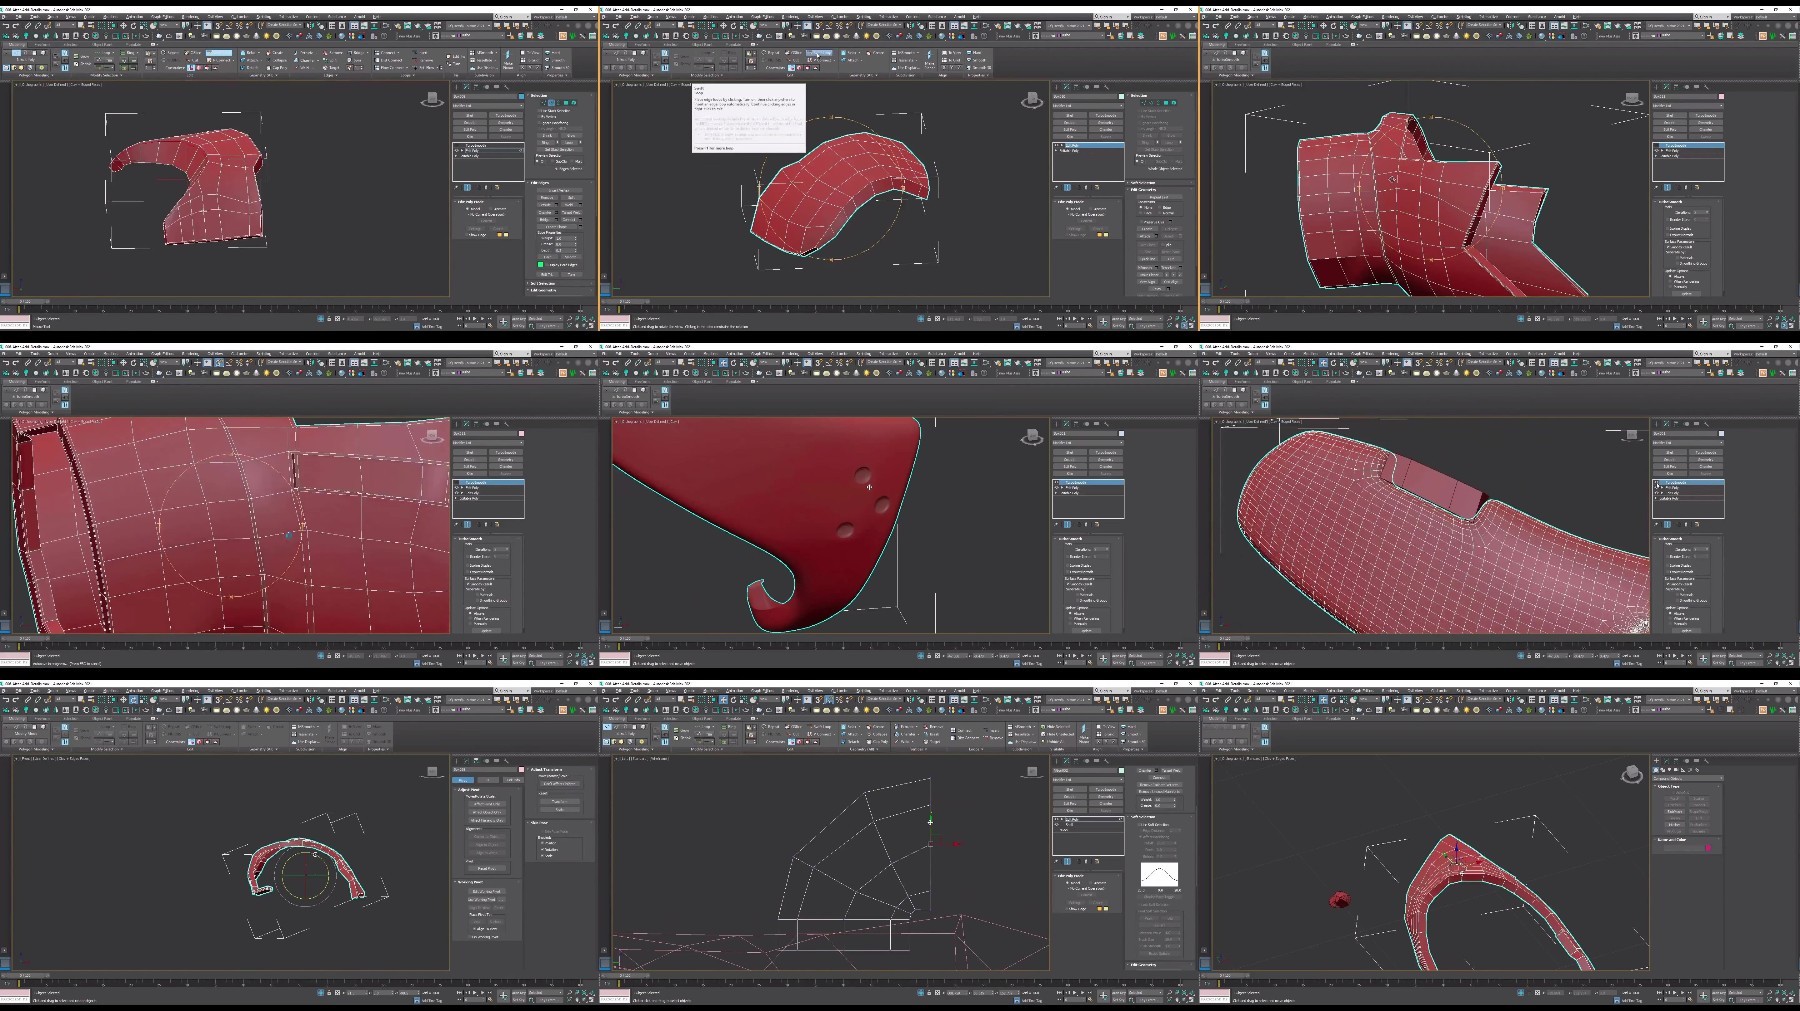Select Scale tool in the tooltip-popup screenshot
This screenshot has width=1800, height=1011.
click(742, 25)
